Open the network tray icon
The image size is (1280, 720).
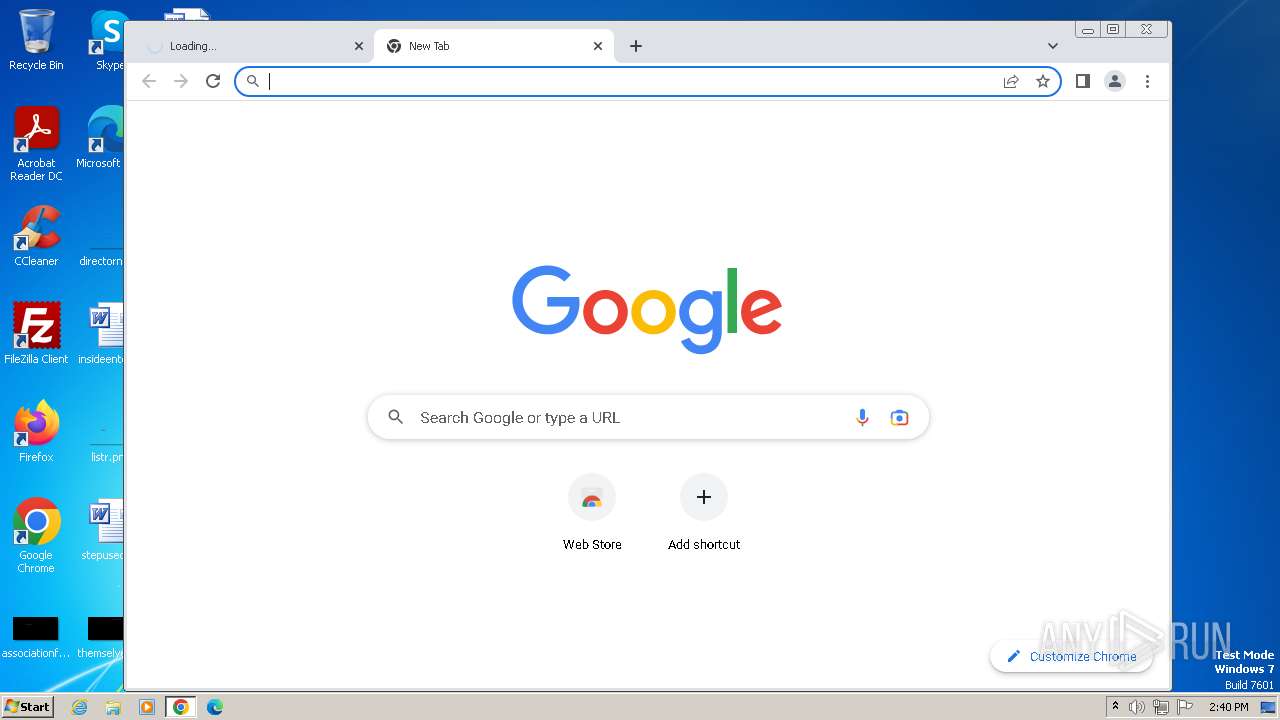click(1160, 707)
